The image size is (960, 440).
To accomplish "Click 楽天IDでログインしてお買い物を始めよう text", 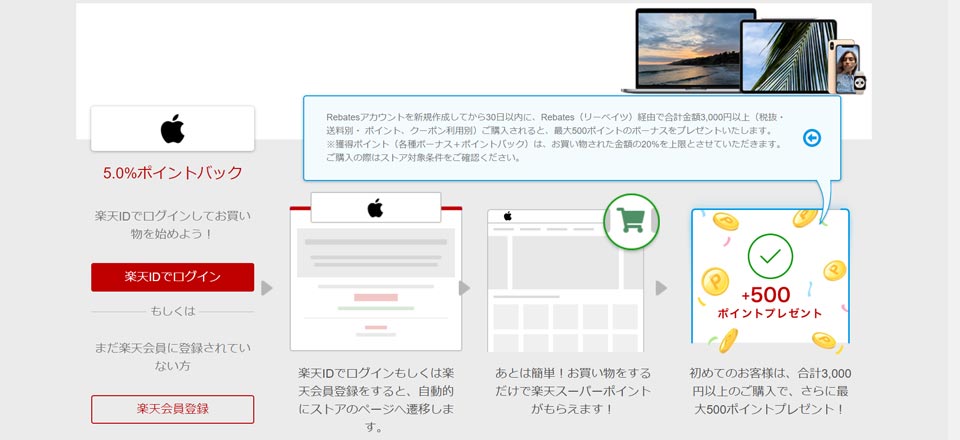I will tap(173, 225).
